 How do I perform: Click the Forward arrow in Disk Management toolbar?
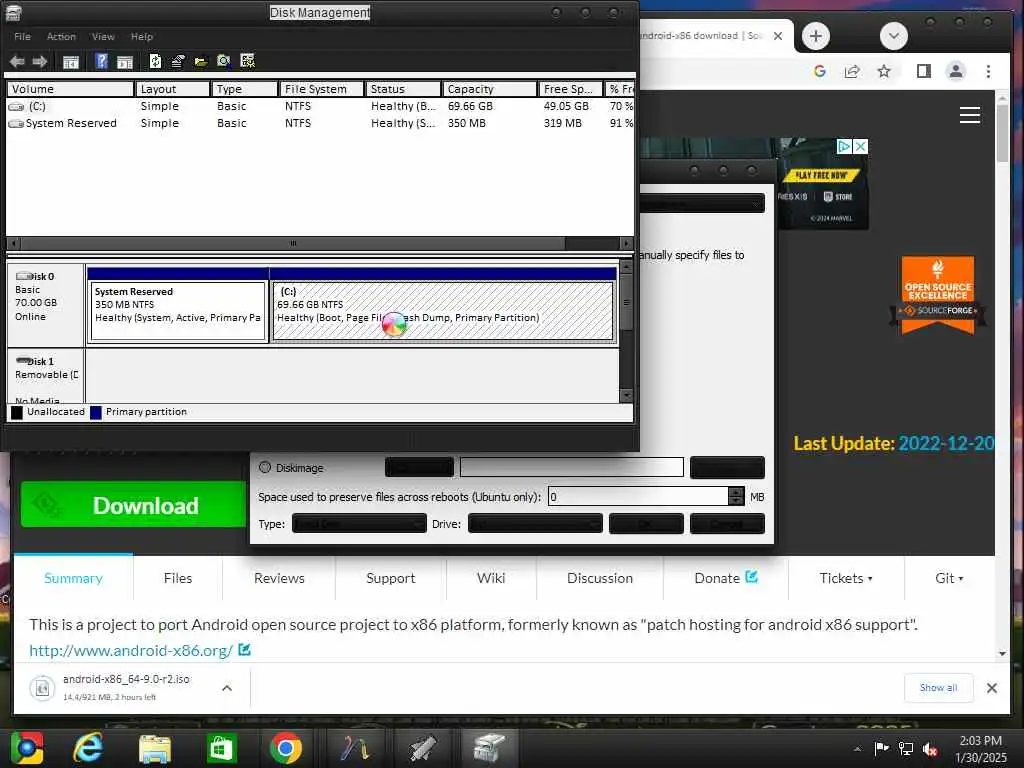click(x=40, y=61)
